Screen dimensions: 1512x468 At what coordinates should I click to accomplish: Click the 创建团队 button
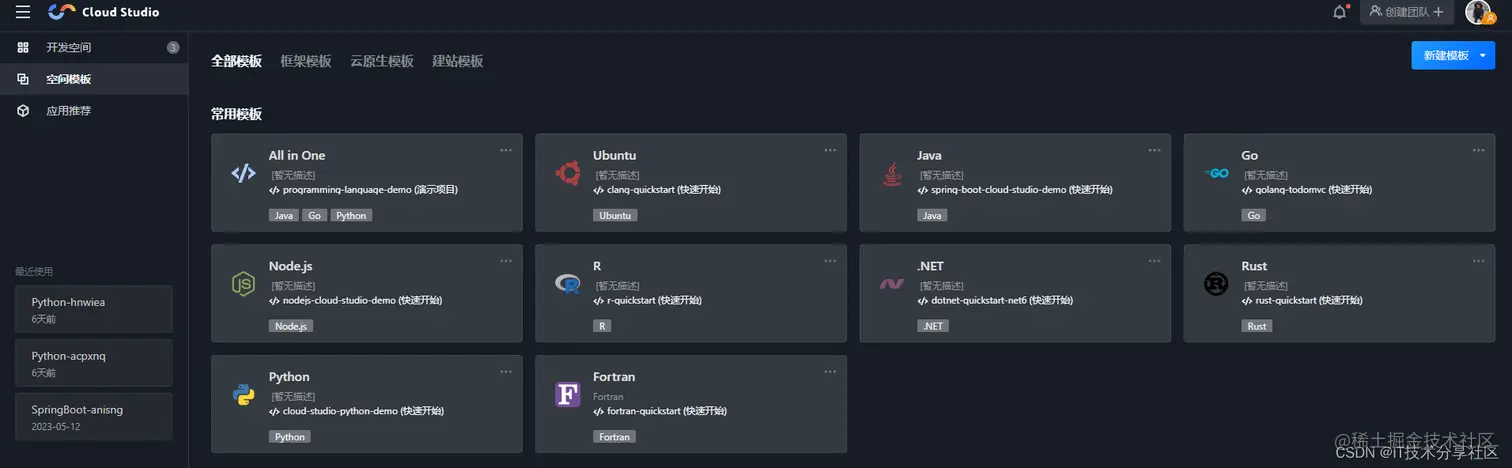pyautogui.click(x=1406, y=12)
